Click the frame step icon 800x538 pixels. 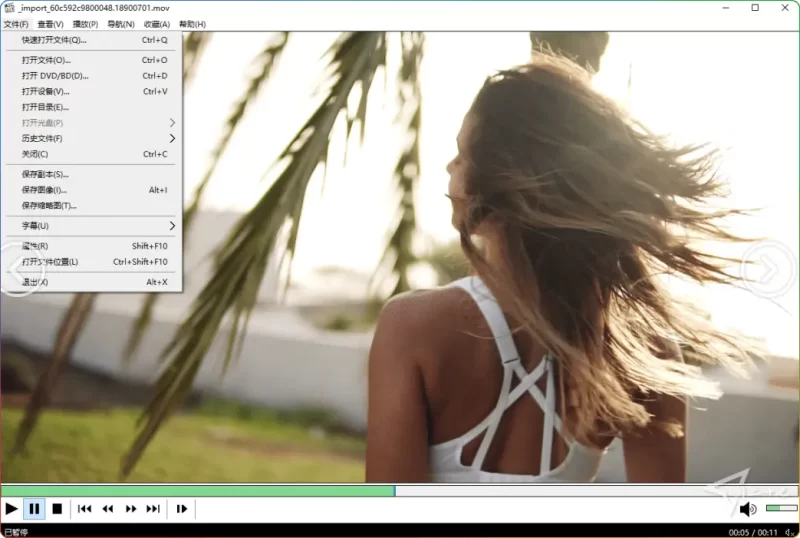point(182,509)
